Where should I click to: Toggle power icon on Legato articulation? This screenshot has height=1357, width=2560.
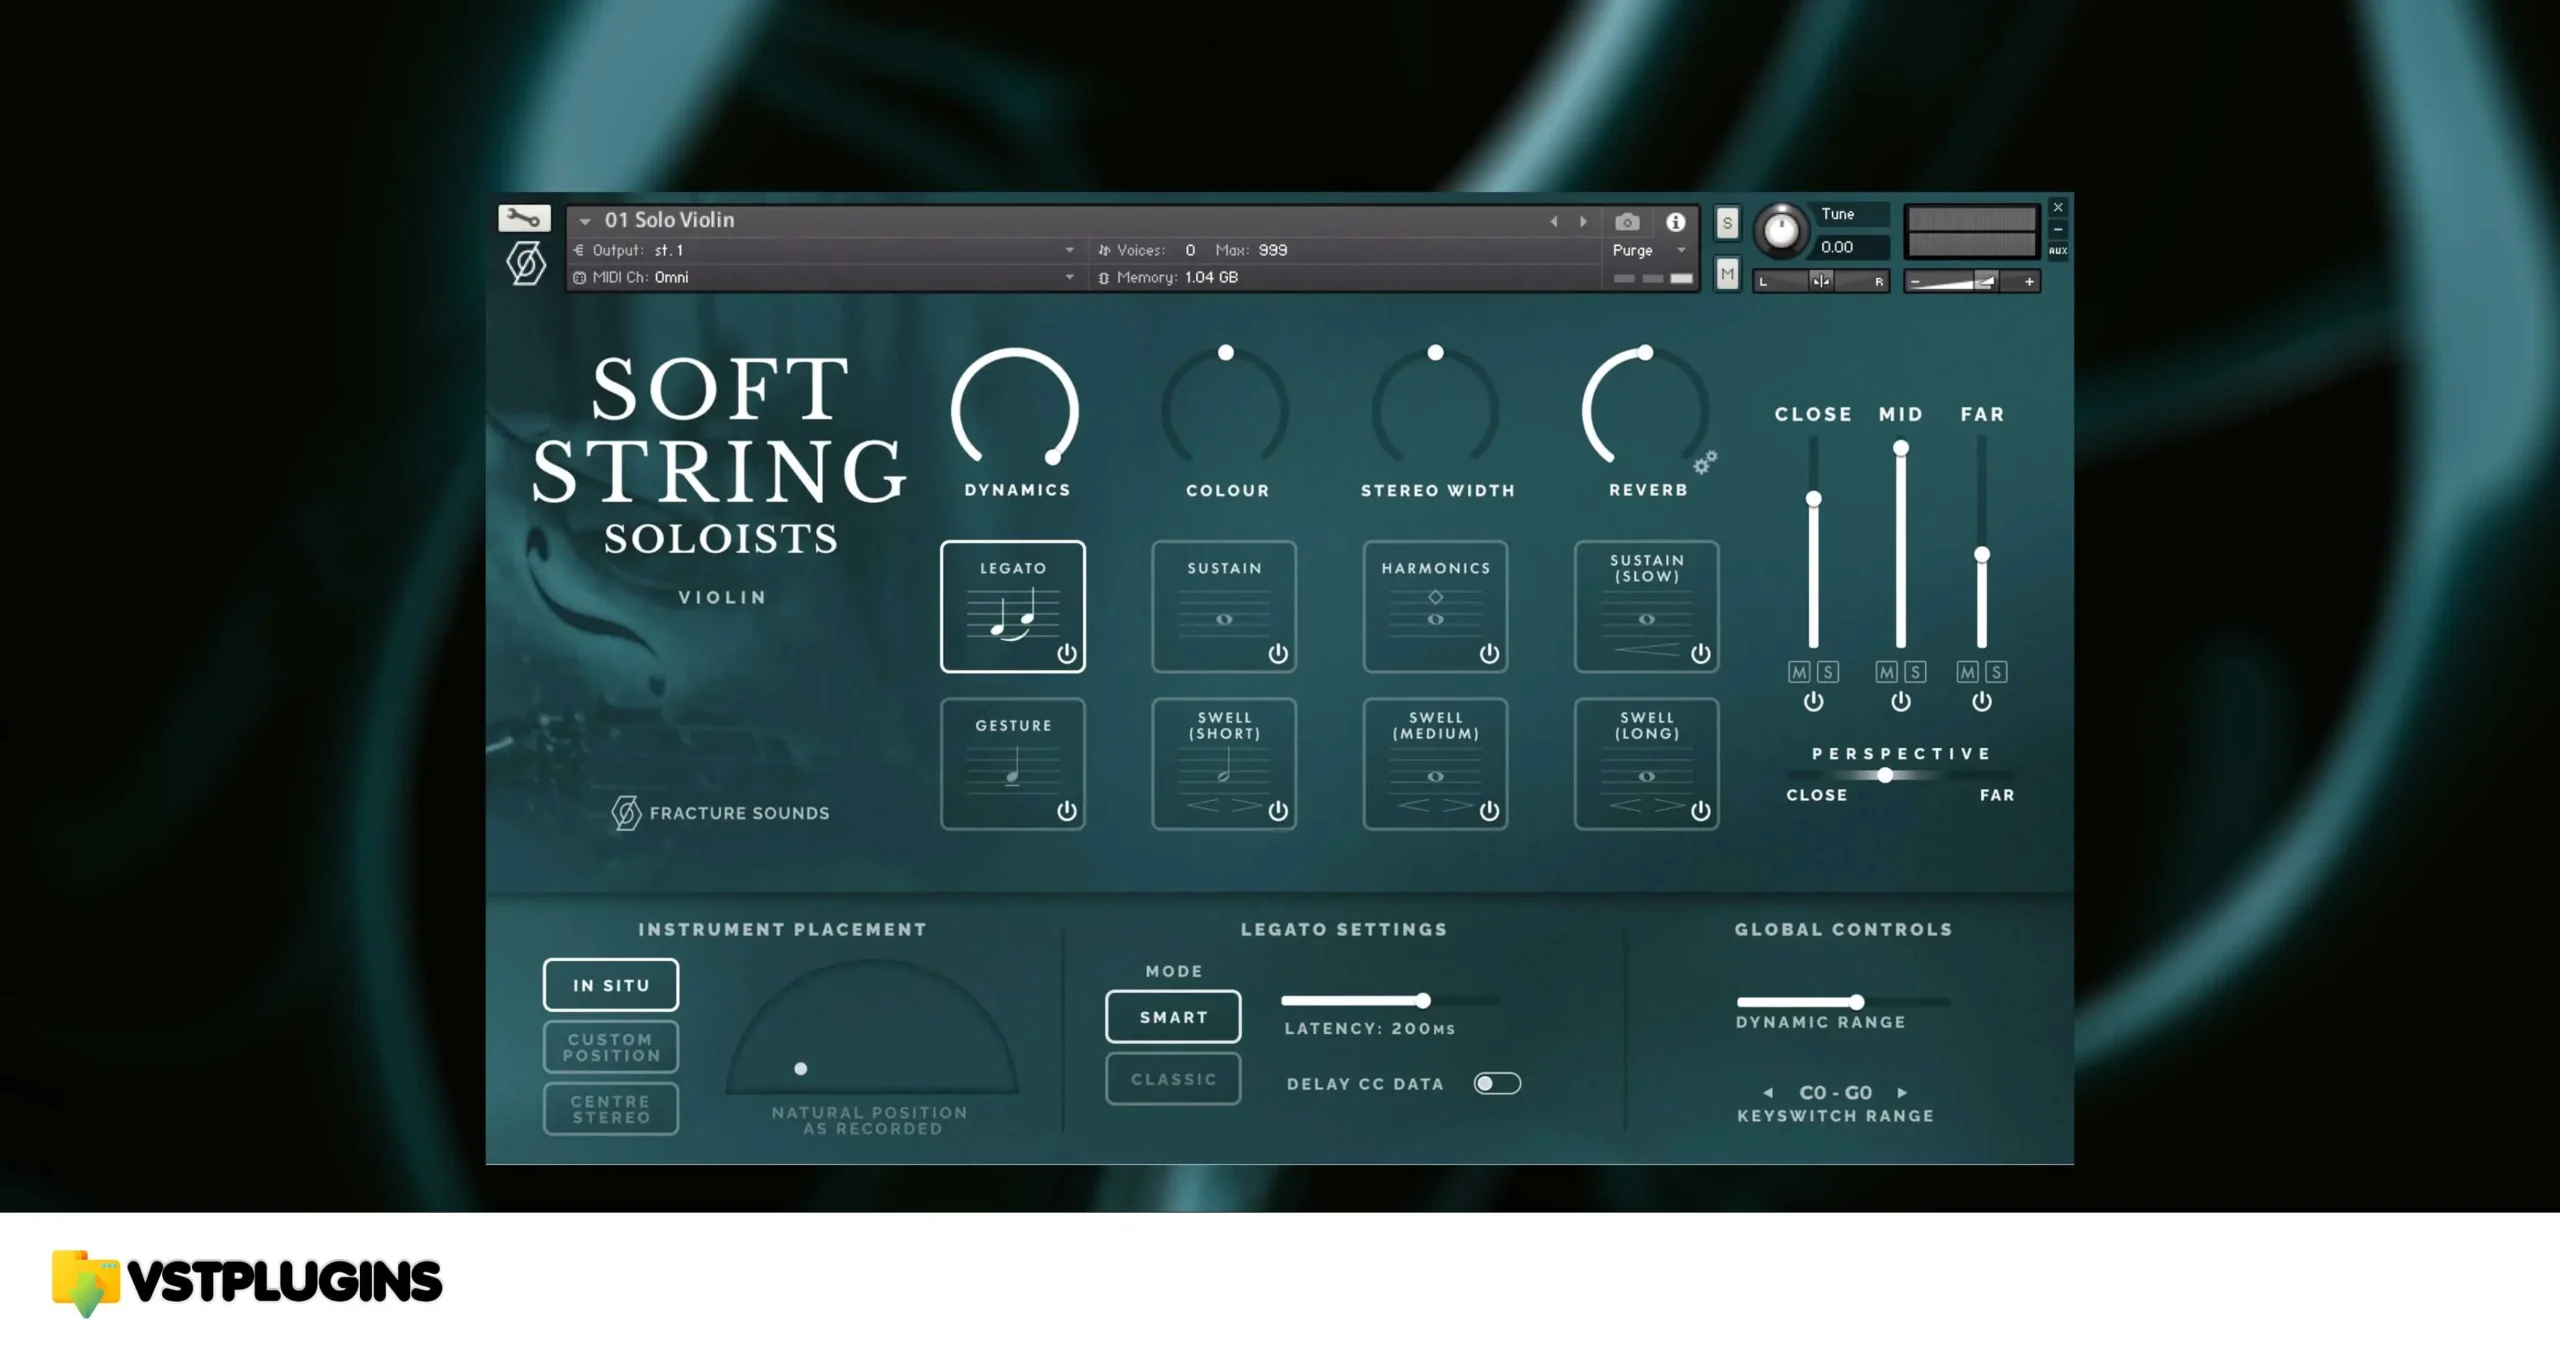point(1067,654)
